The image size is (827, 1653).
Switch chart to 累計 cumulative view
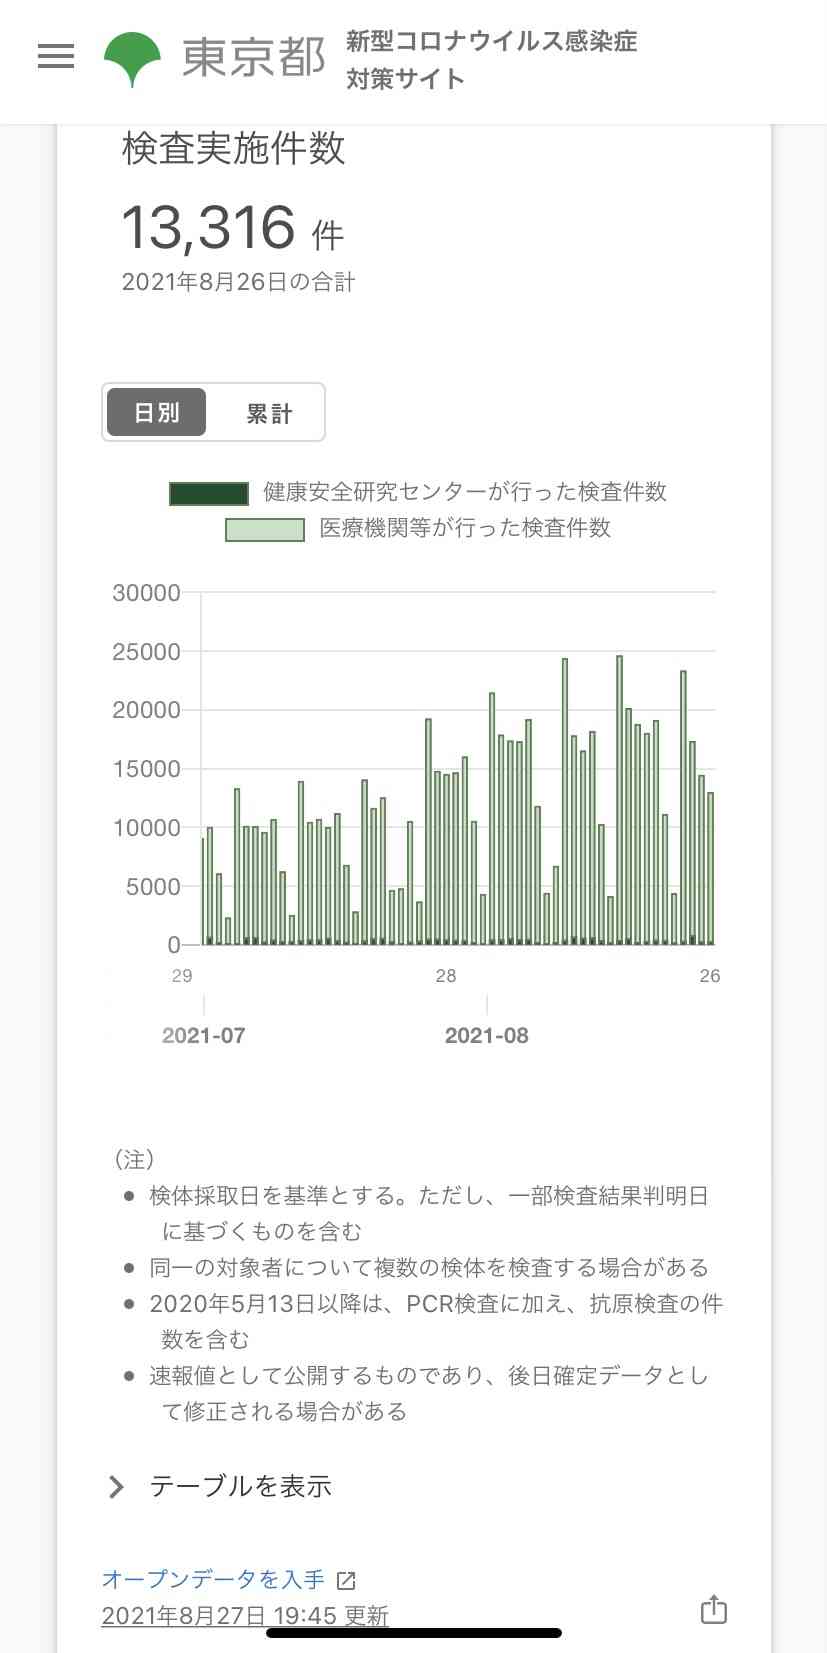click(268, 413)
